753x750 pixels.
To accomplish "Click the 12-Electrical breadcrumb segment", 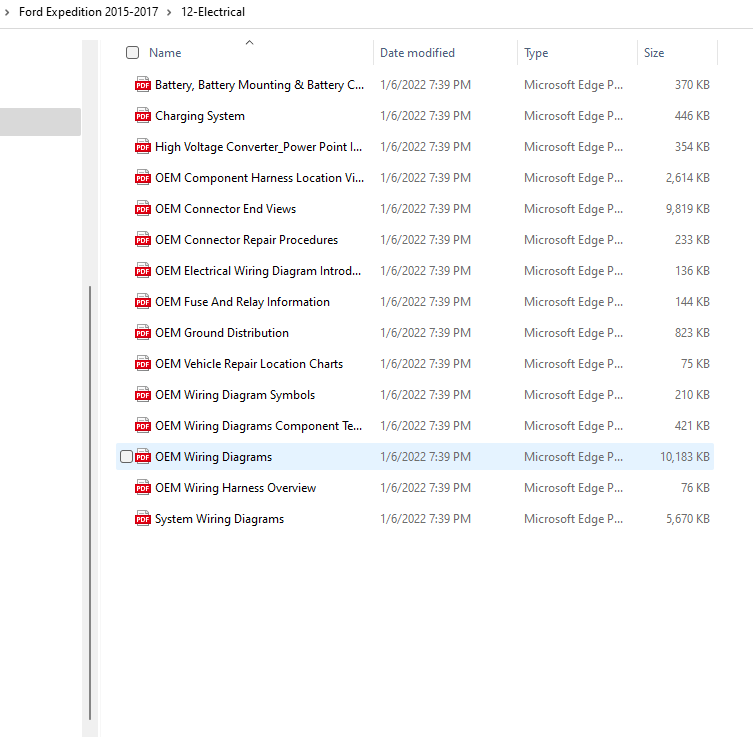I will pyautogui.click(x=213, y=12).
